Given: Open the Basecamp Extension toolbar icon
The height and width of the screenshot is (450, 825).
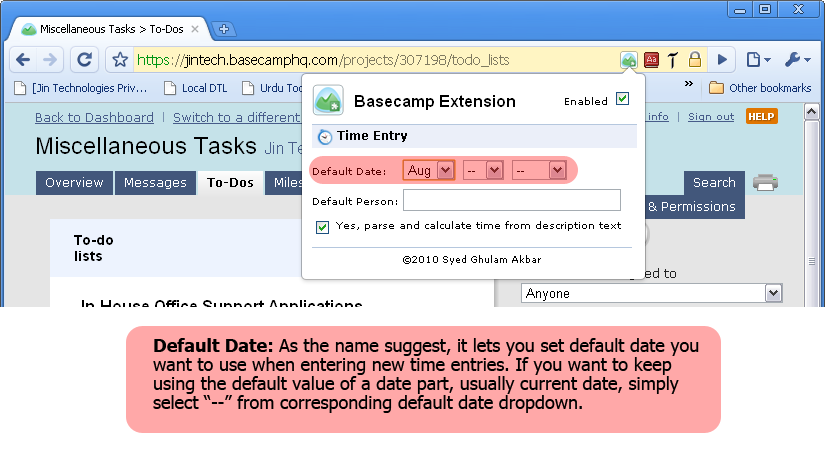Looking at the screenshot, I should click(x=628, y=59).
